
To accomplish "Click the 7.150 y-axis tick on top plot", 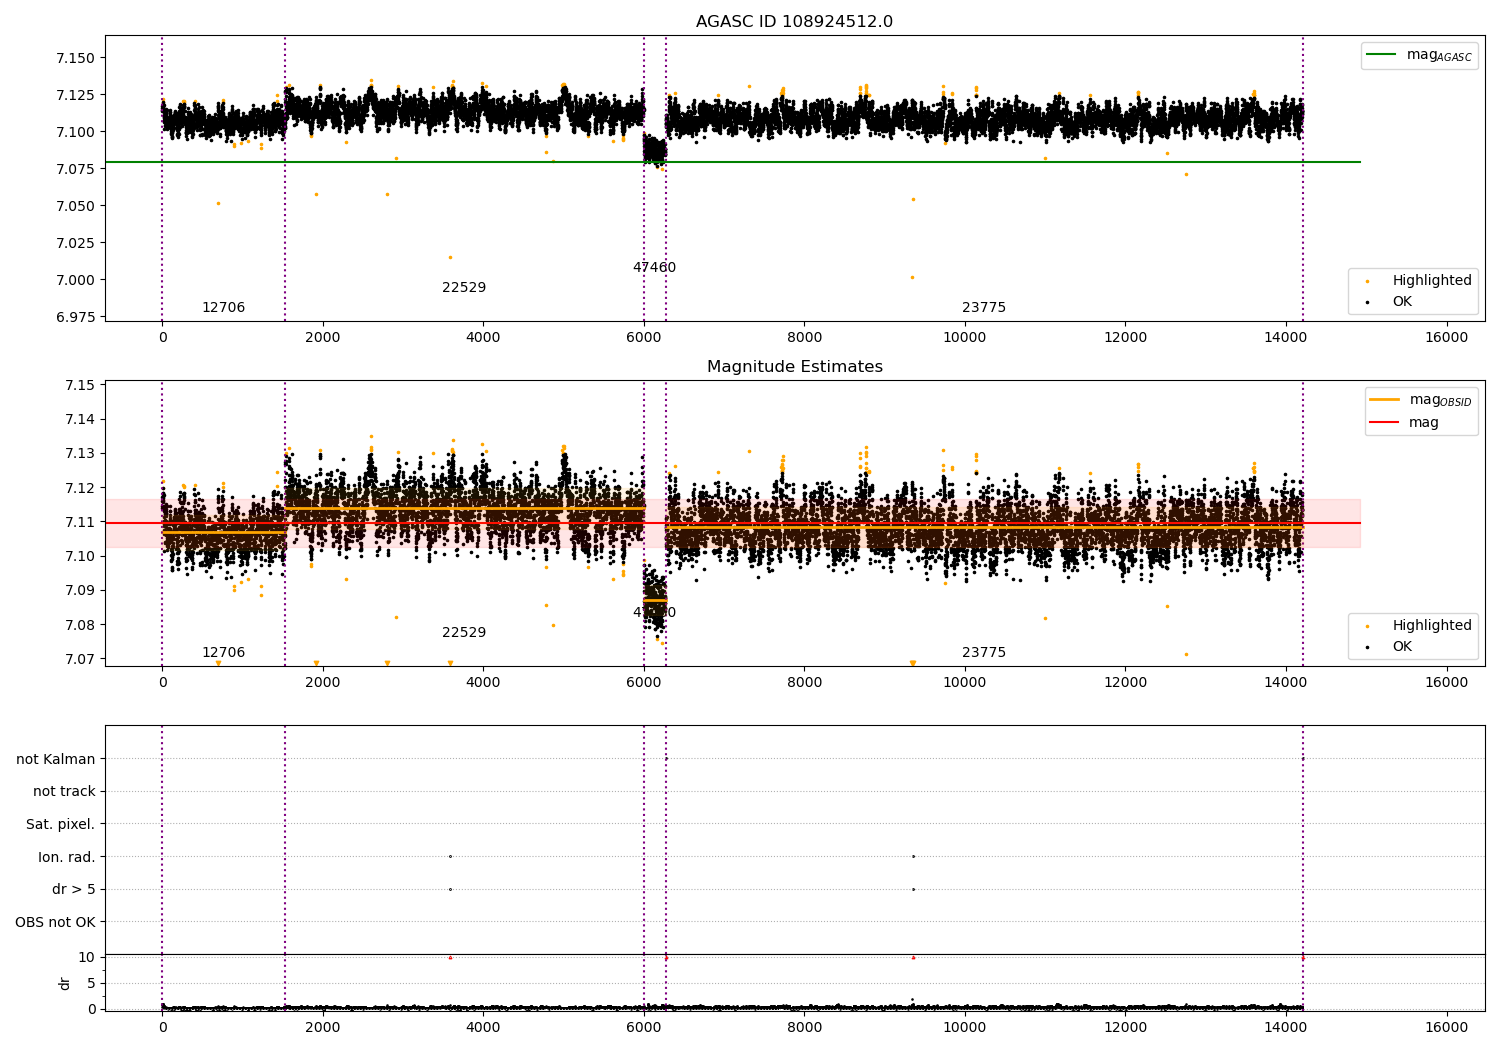I will pyautogui.click(x=75, y=58).
